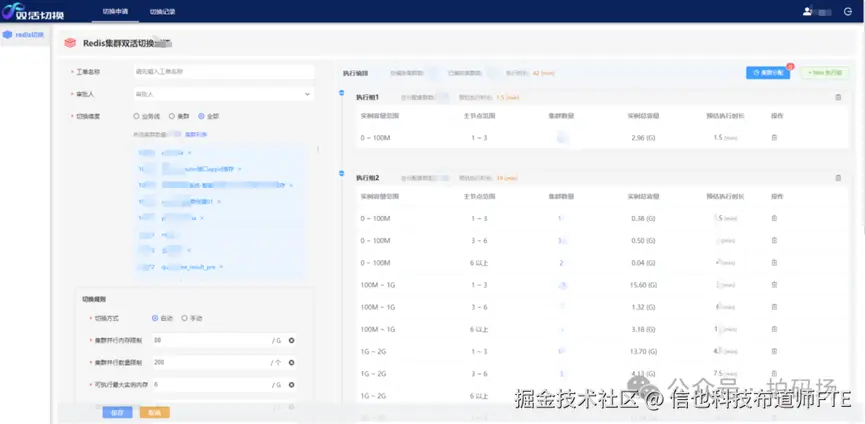Click the red notification badge on the blue button

790,67
